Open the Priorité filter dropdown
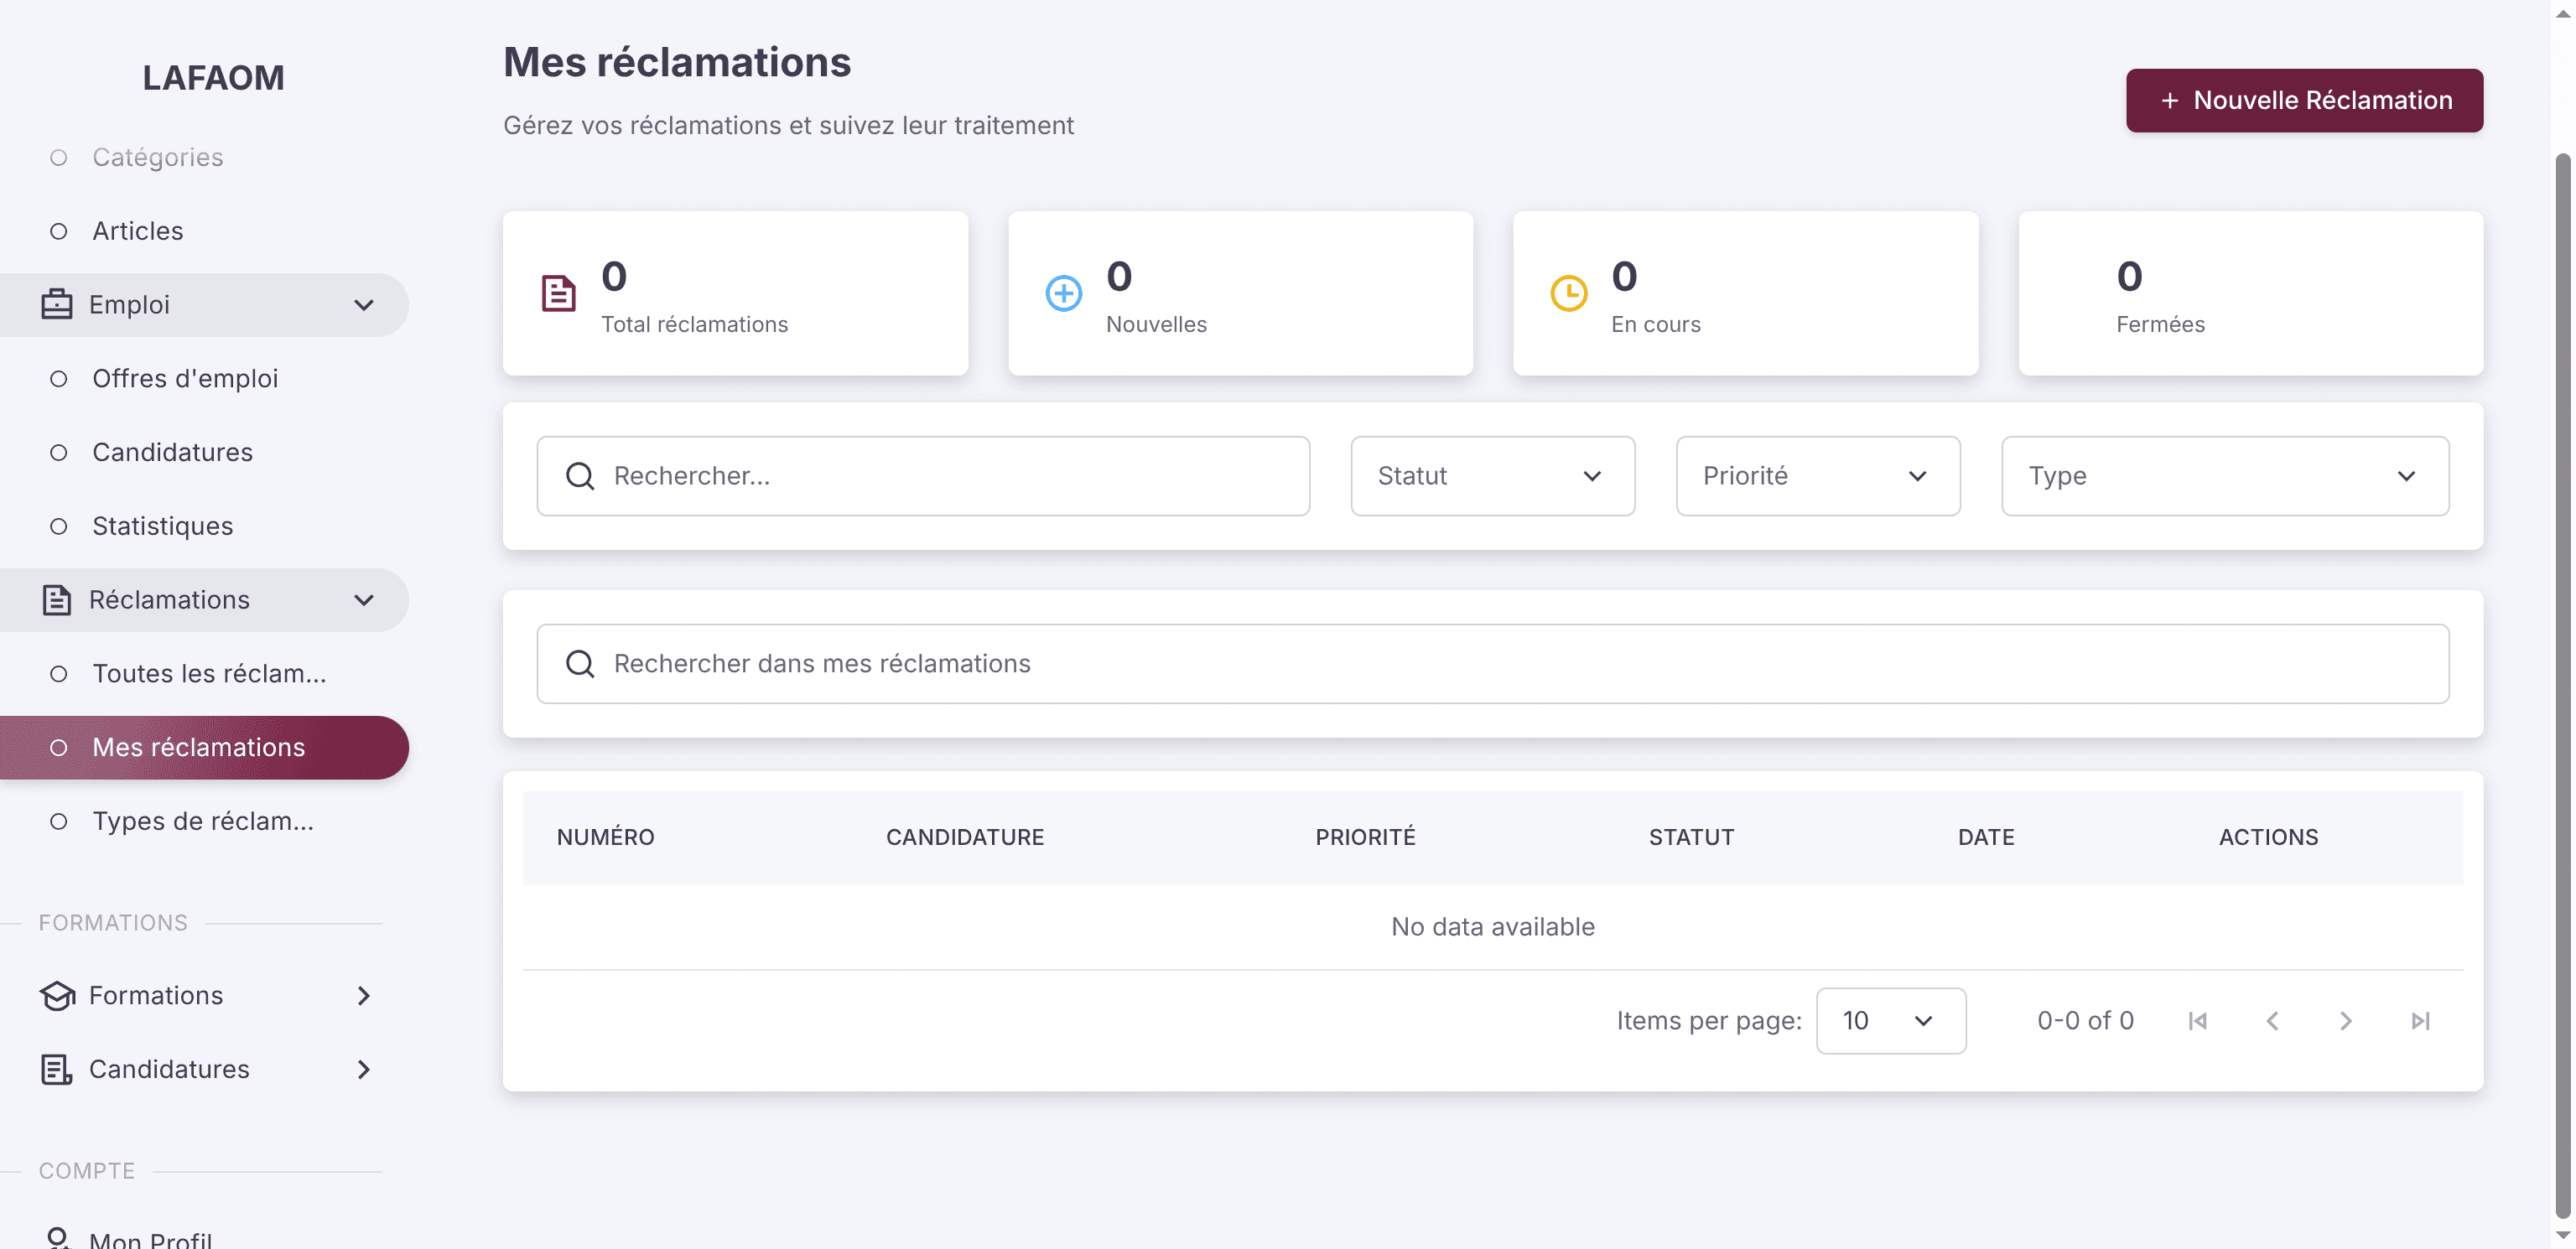This screenshot has height=1249, width=2576. 1817,476
